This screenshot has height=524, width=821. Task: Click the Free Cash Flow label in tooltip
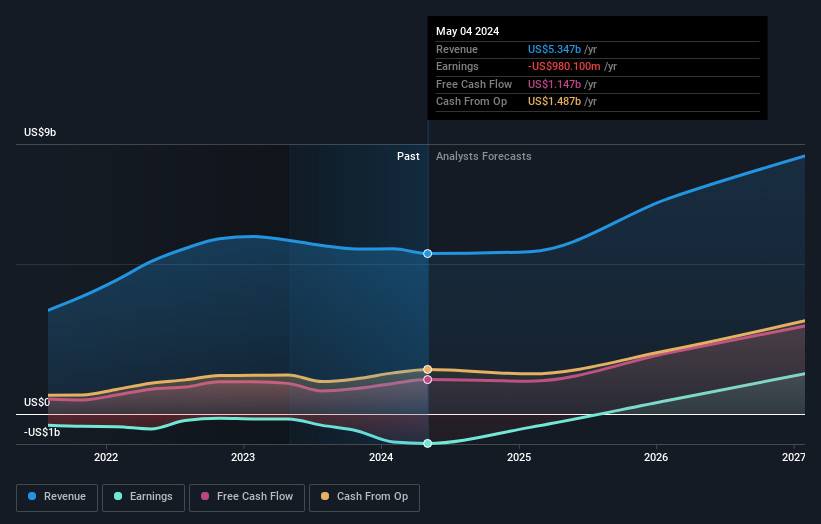[474, 84]
